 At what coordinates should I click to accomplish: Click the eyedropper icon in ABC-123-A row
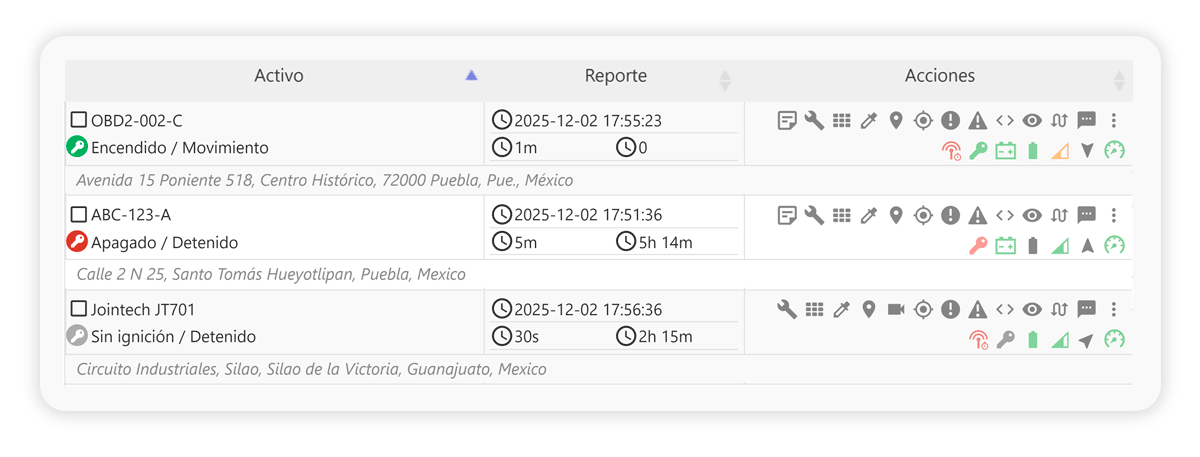coord(869,215)
